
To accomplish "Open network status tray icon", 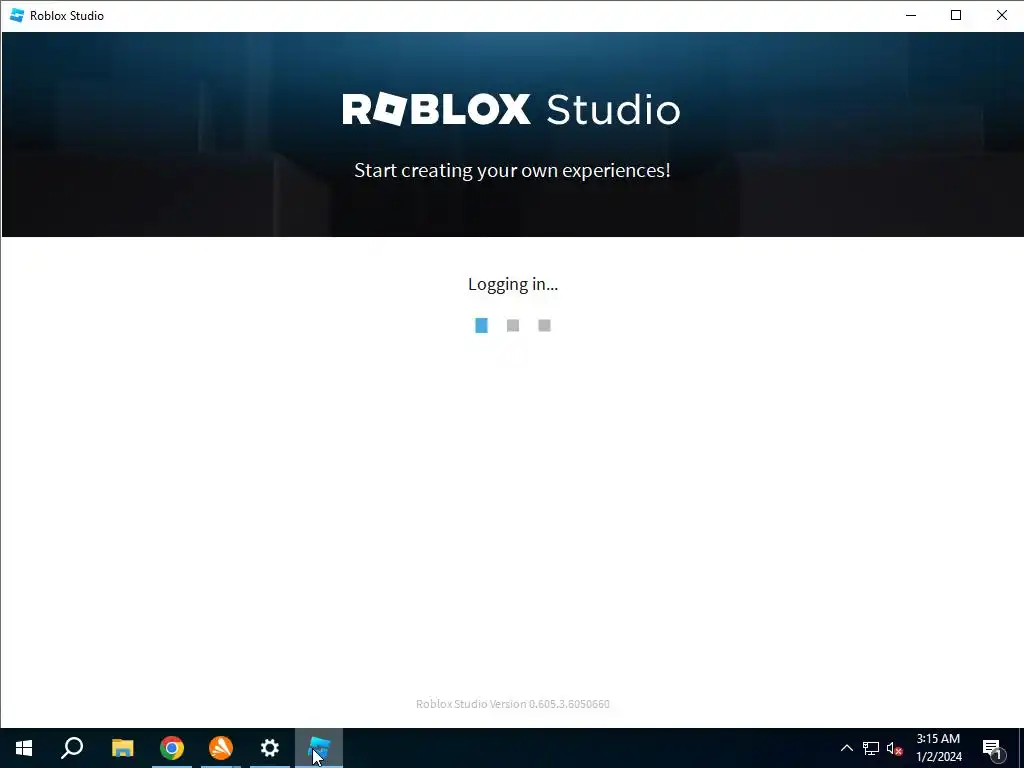I will 871,748.
